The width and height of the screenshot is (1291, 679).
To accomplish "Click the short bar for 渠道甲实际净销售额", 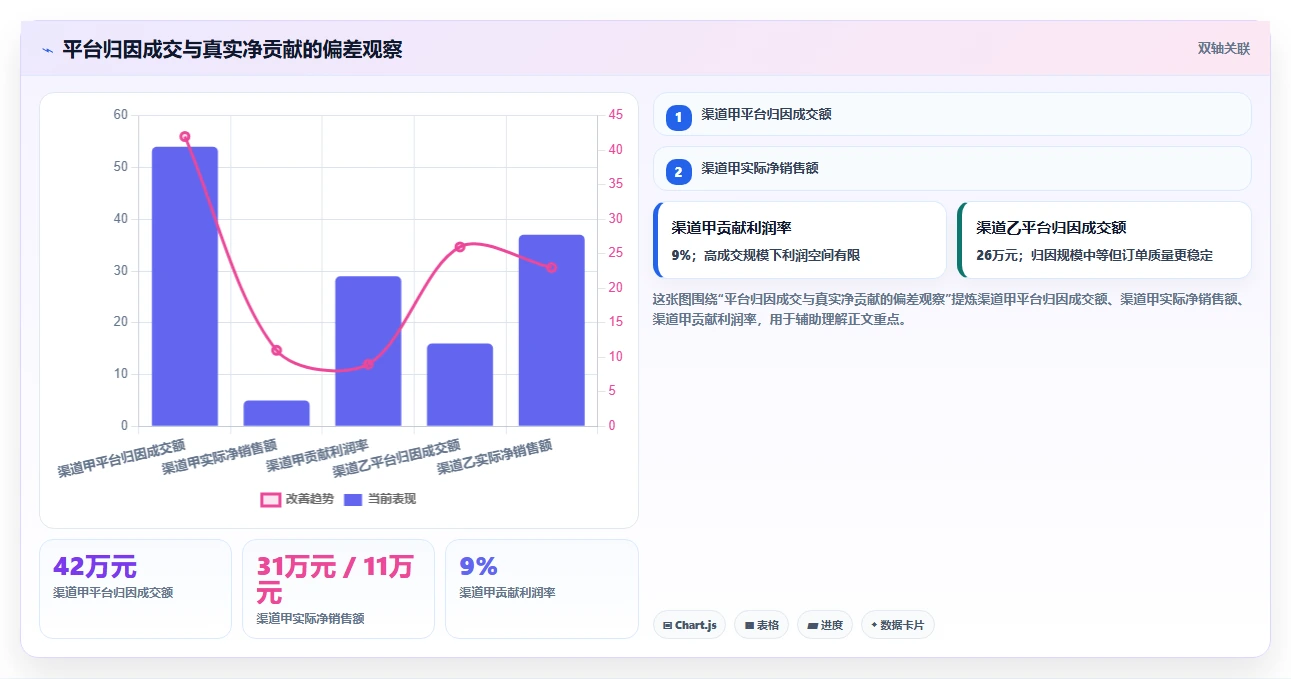I will [277, 413].
